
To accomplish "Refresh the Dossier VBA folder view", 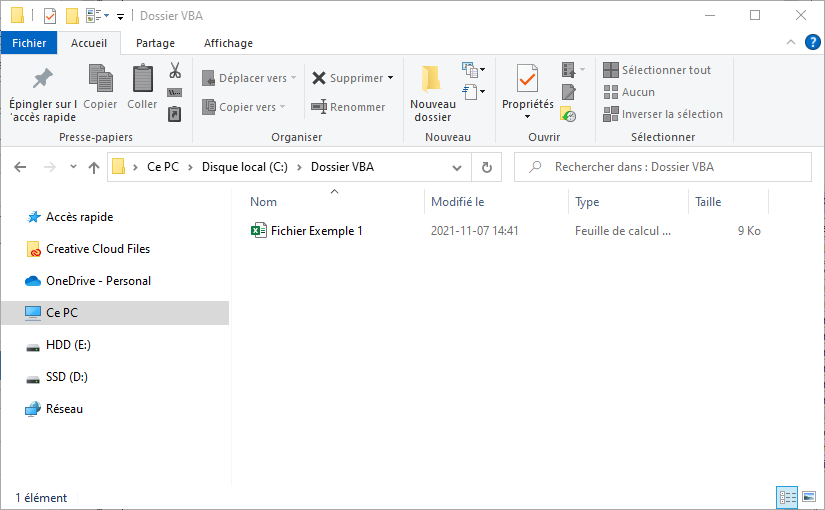I will click(487, 167).
